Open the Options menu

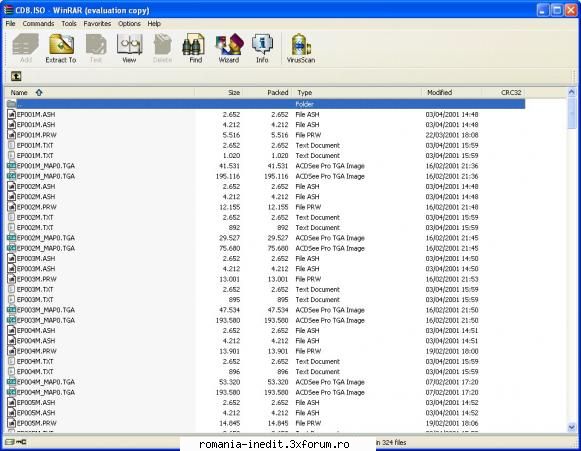click(x=129, y=23)
